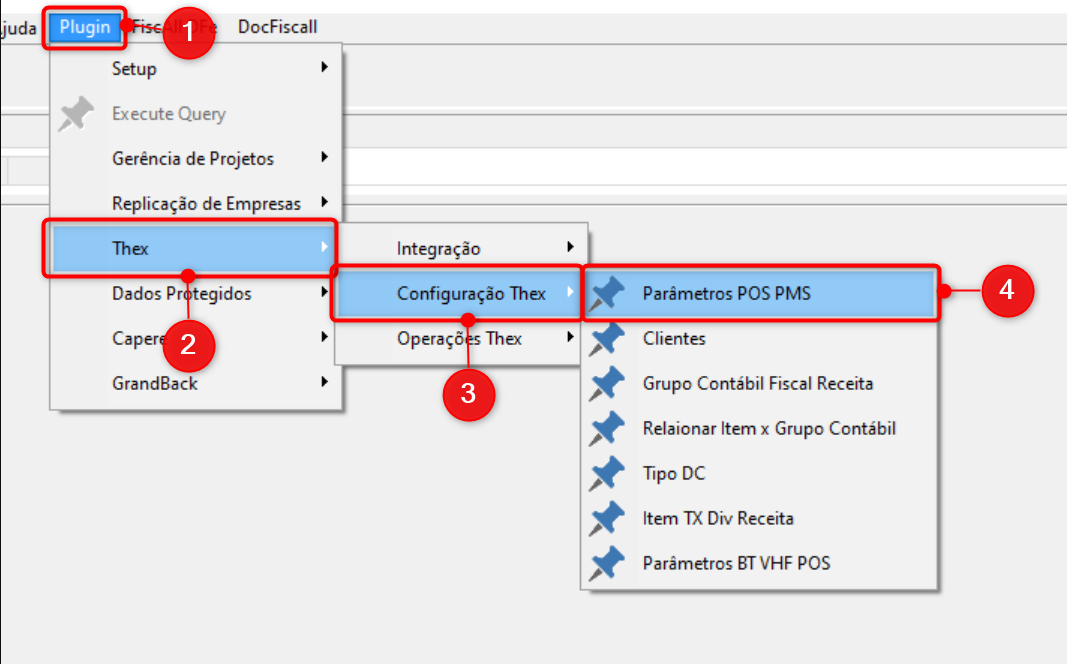Image resolution: width=1067 pixels, height=664 pixels.
Task: Select the Thex menu entry
Action: click(190, 248)
